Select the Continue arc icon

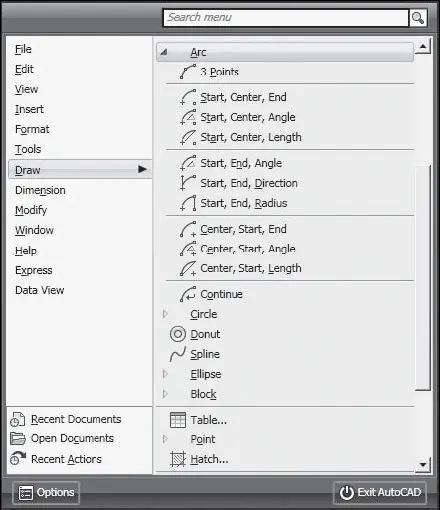pyautogui.click(x=188, y=294)
